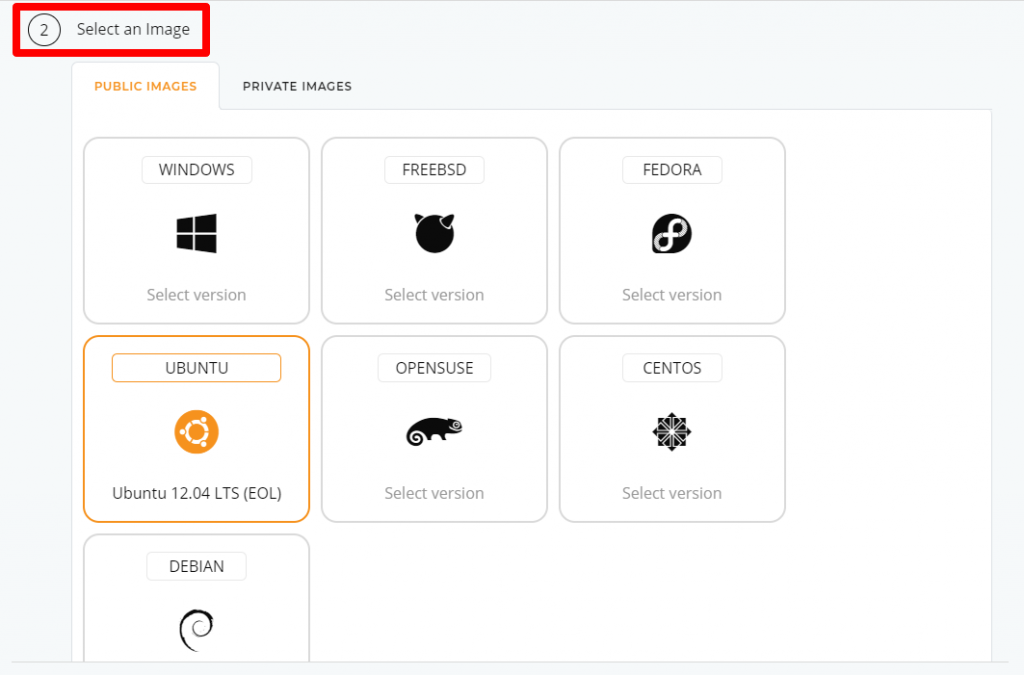Viewport: 1024px width, 675px height.
Task: Select the FreeBSD daemon icon
Action: tap(434, 233)
